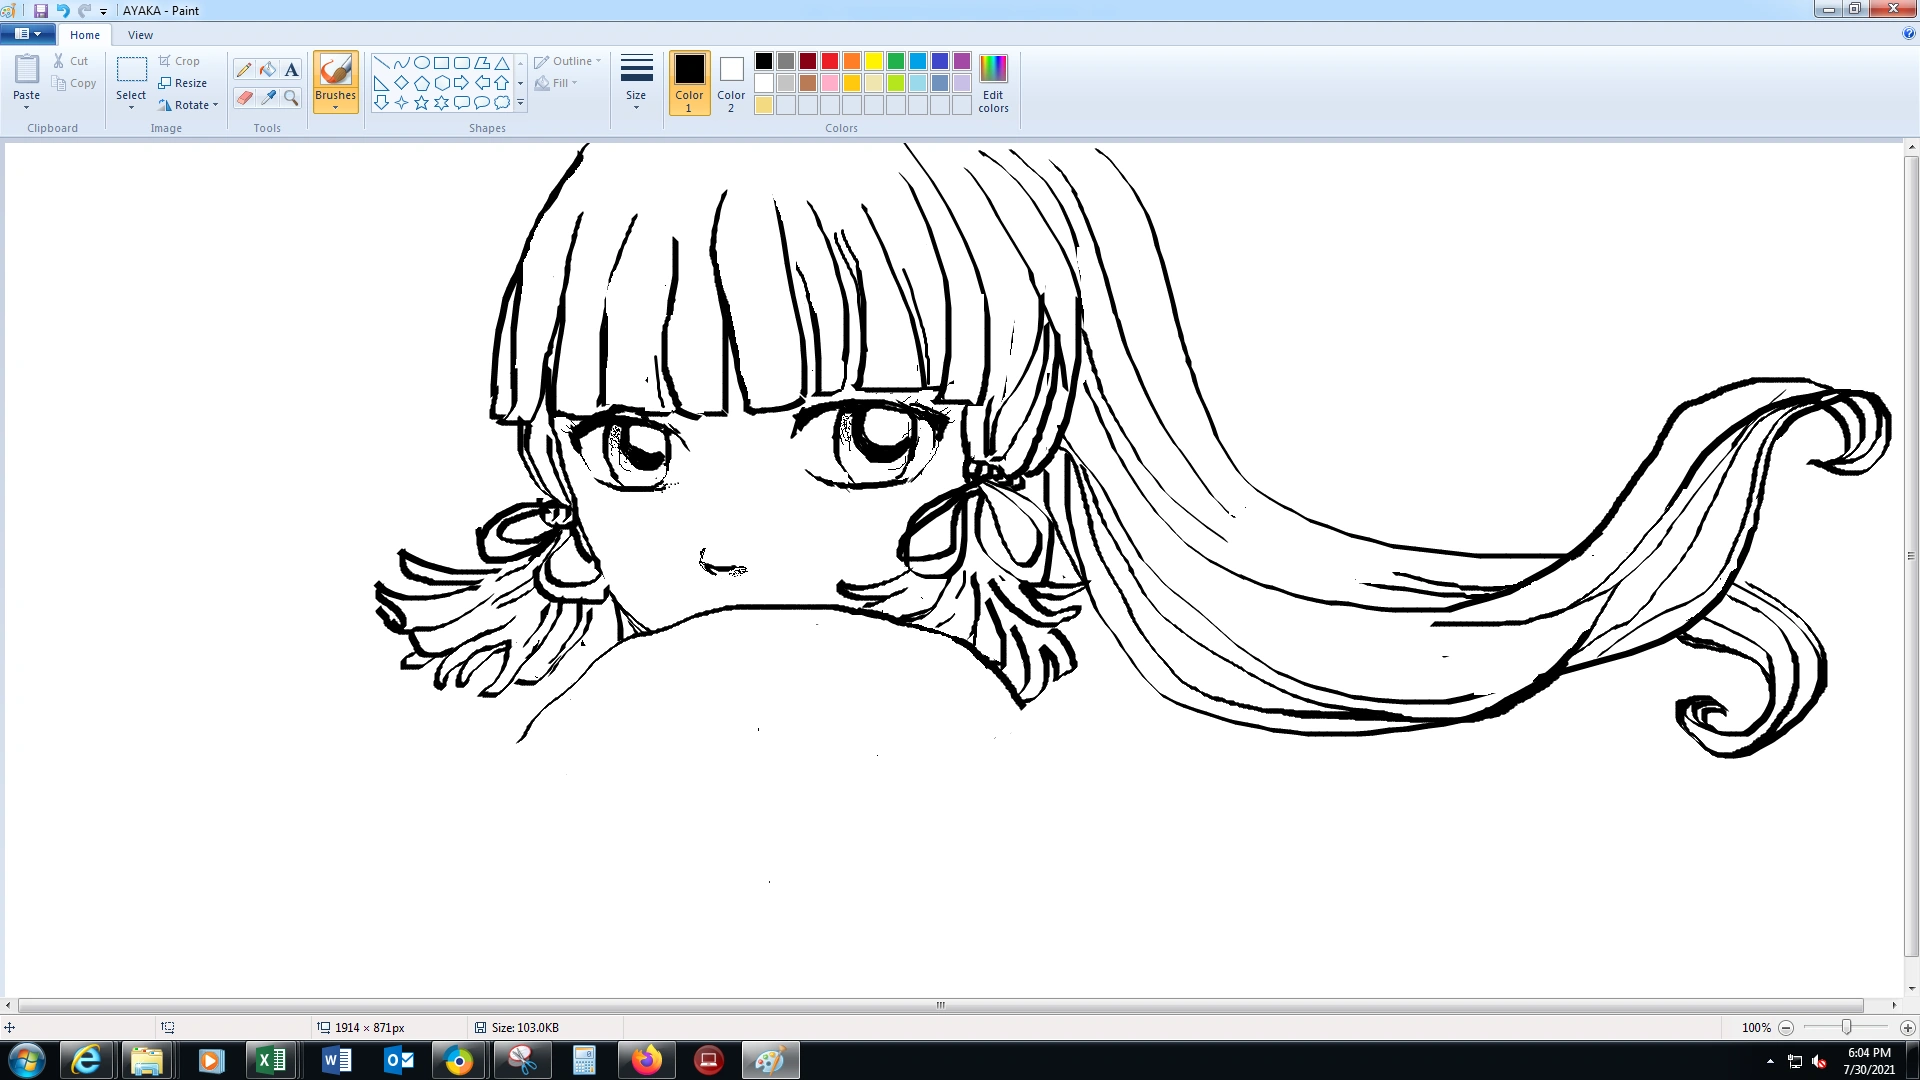Click the Save icon in the title bar
This screenshot has width=1920, height=1080.
coord(41,10)
